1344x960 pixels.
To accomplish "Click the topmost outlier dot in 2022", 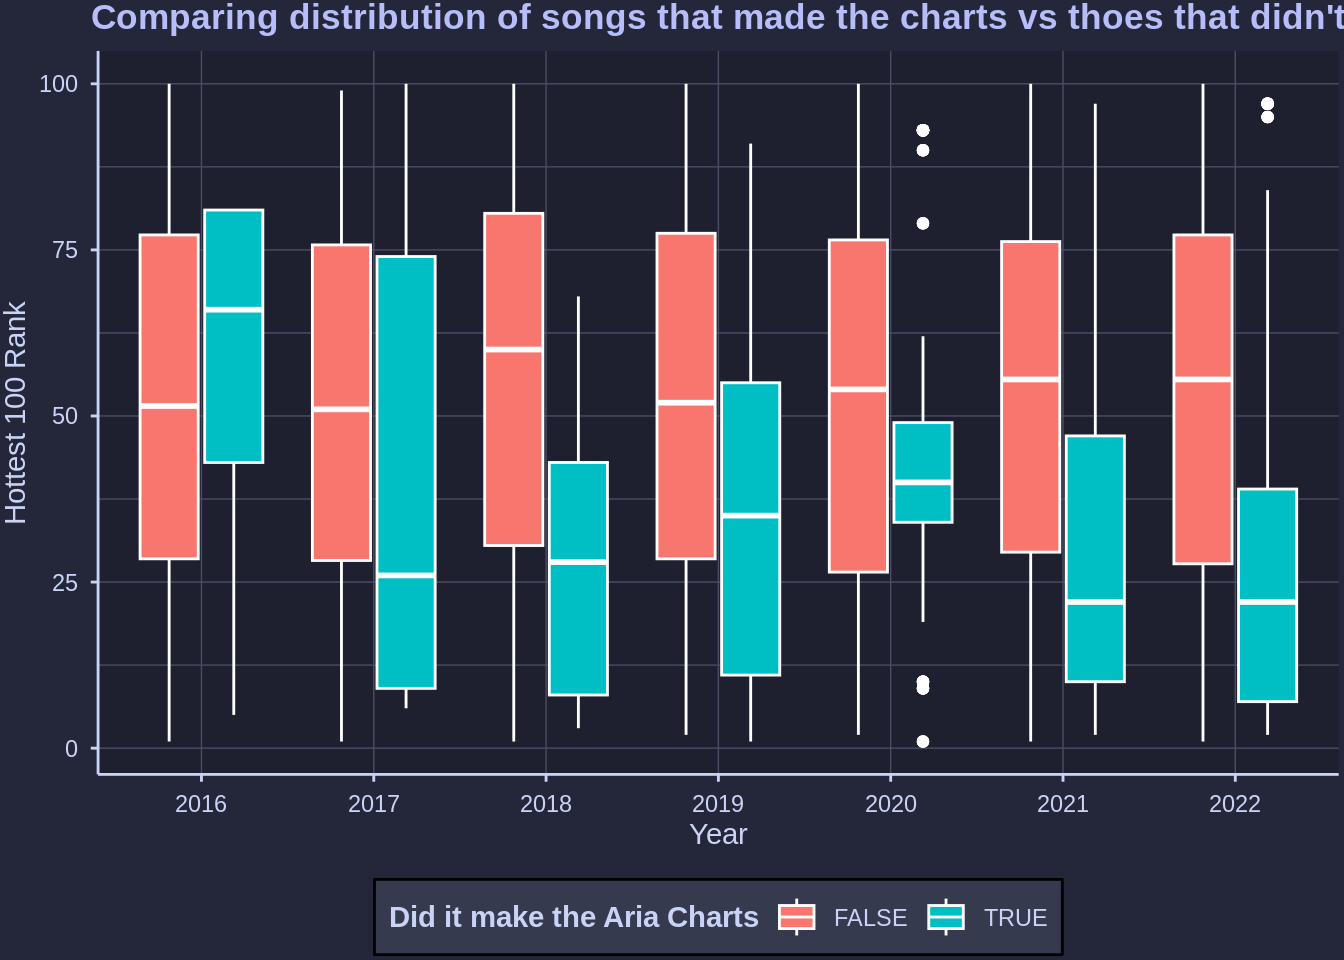I will tap(1267, 104).
